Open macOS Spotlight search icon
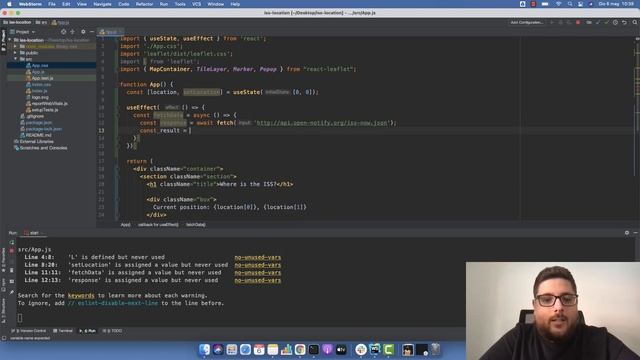Screen dimensions: 640x360 (569, 4)
